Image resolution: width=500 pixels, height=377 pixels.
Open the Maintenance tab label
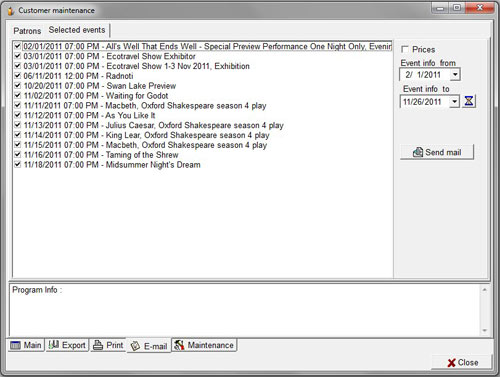click(211, 345)
